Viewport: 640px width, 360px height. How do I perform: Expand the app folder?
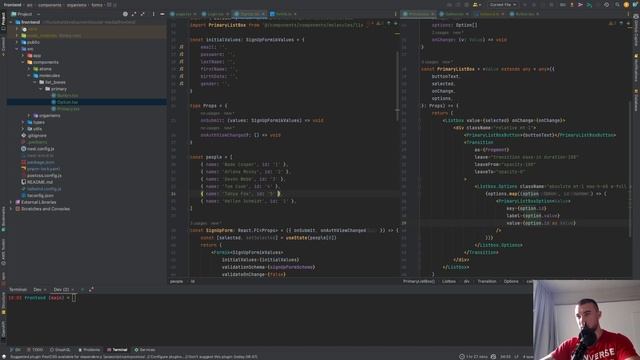coord(23,56)
